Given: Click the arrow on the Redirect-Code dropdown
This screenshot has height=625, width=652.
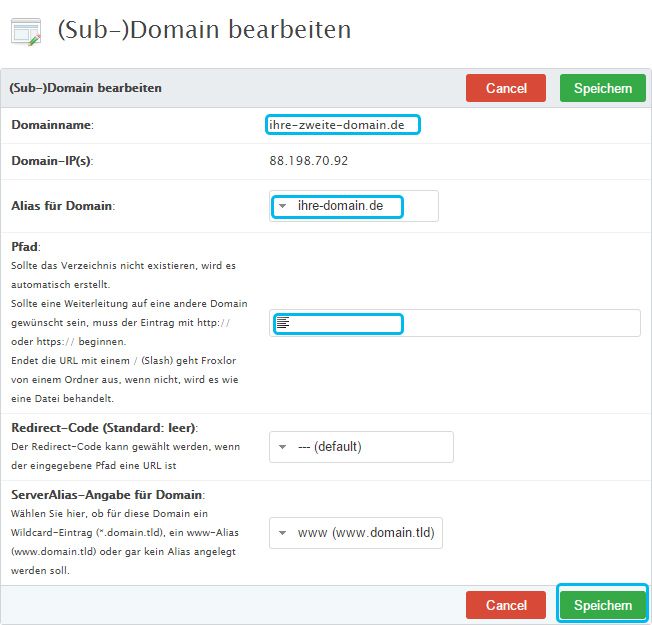Looking at the screenshot, I should coord(283,447).
